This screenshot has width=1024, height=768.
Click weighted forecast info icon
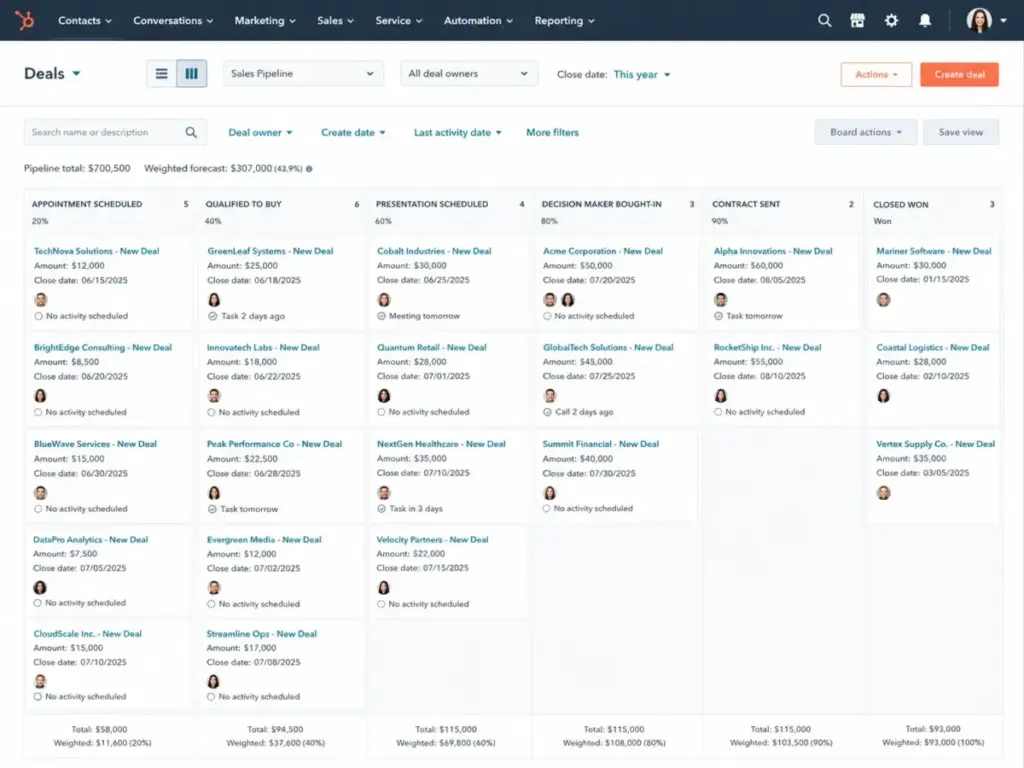[x=310, y=168]
